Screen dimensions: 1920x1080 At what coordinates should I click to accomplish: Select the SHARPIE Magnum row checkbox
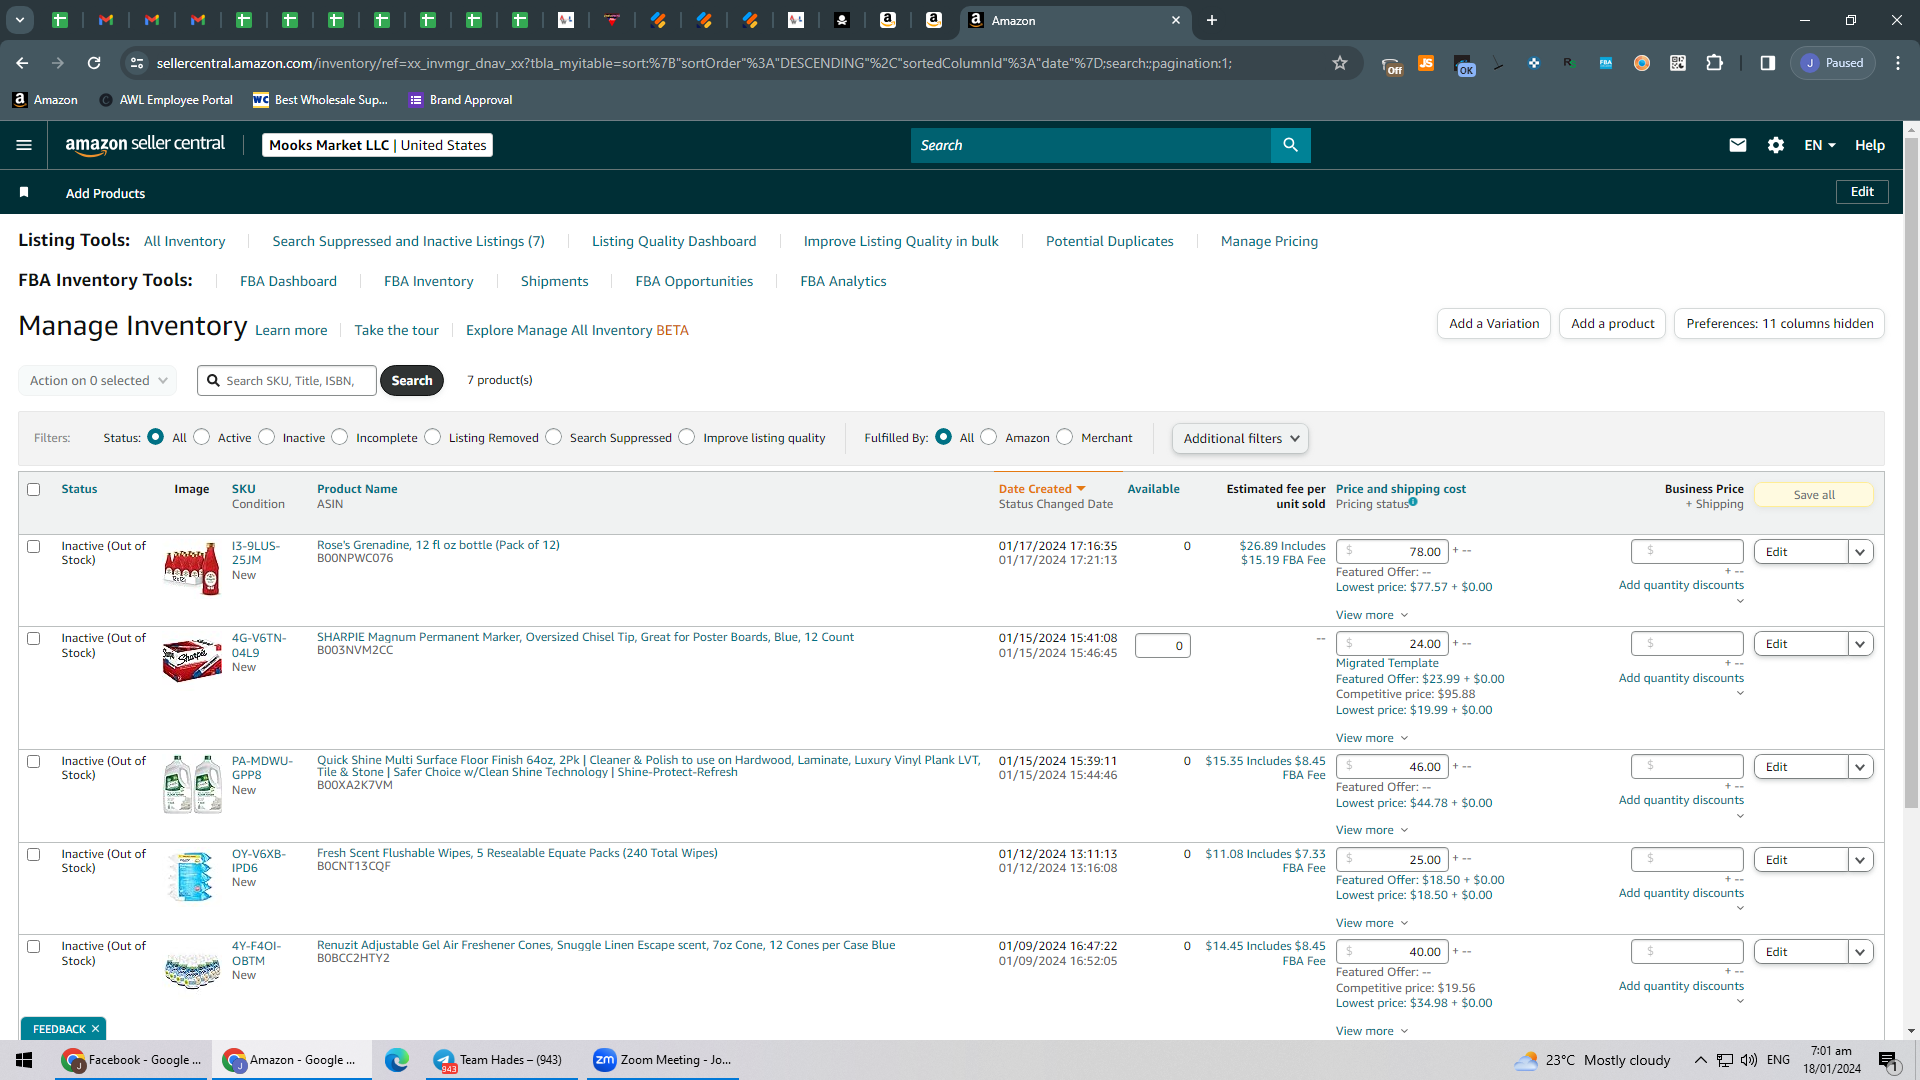pos(34,638)
